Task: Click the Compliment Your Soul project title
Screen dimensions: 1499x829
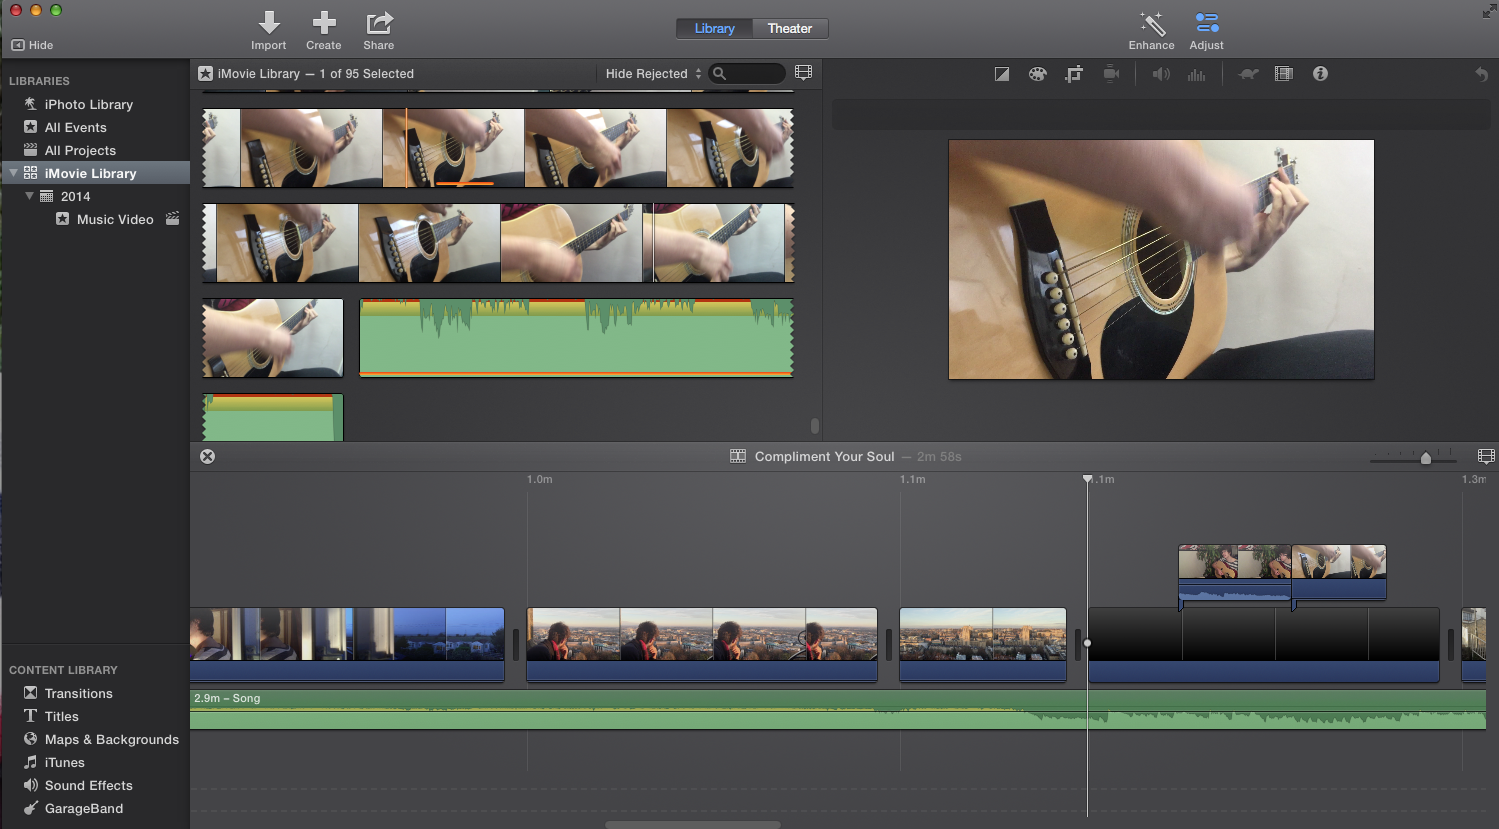Action: (x=824, y=456)
